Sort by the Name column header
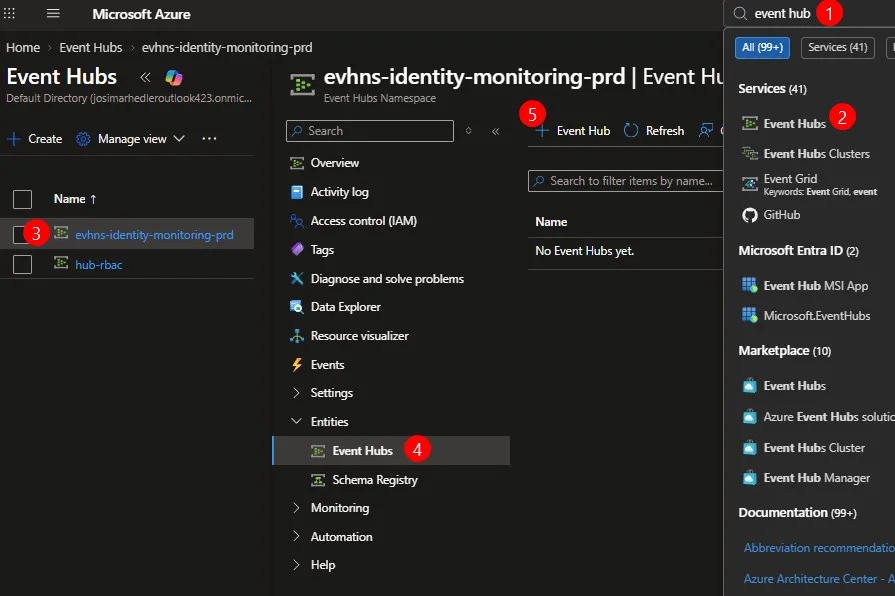The image size is (895, 596). pyautogui.click(x=75, y=199)
